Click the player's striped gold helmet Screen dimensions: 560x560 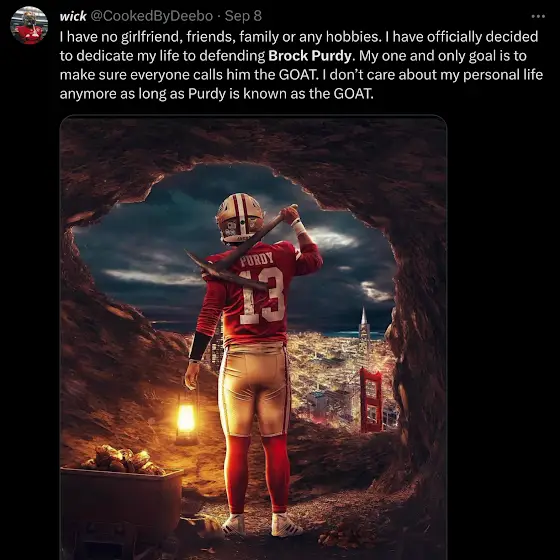point(240,217)
